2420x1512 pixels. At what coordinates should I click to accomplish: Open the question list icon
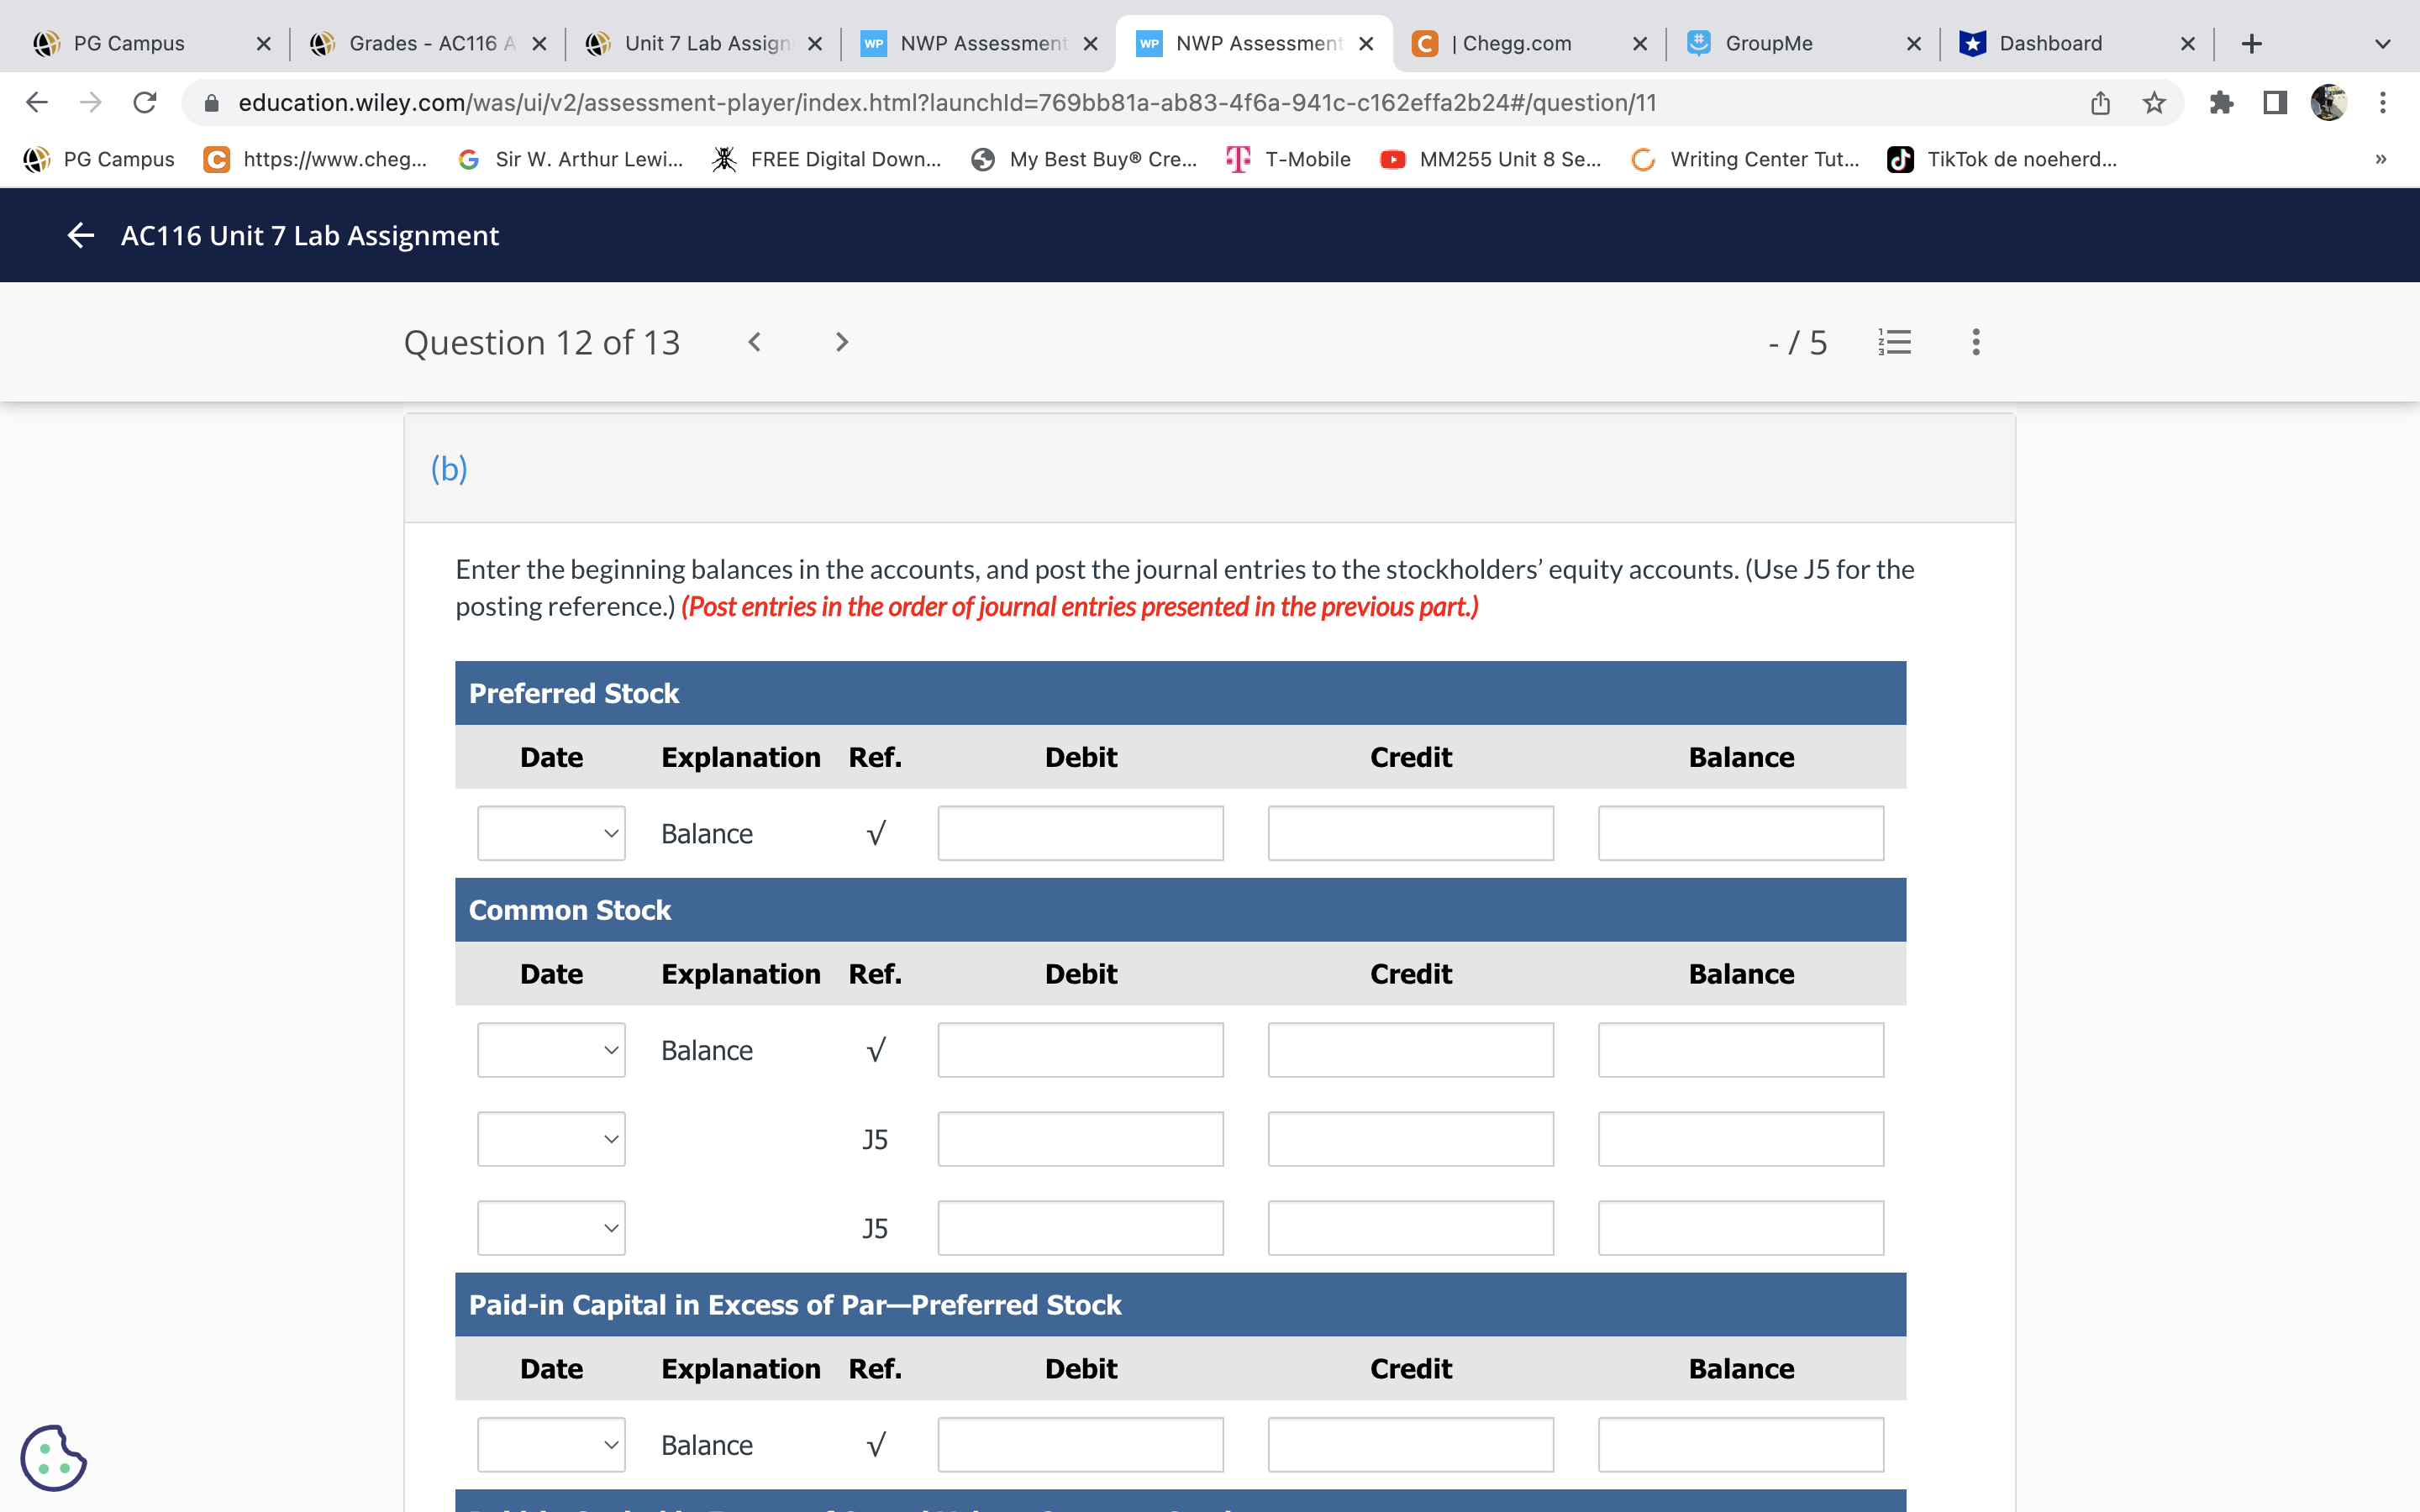coord(1894,343)
